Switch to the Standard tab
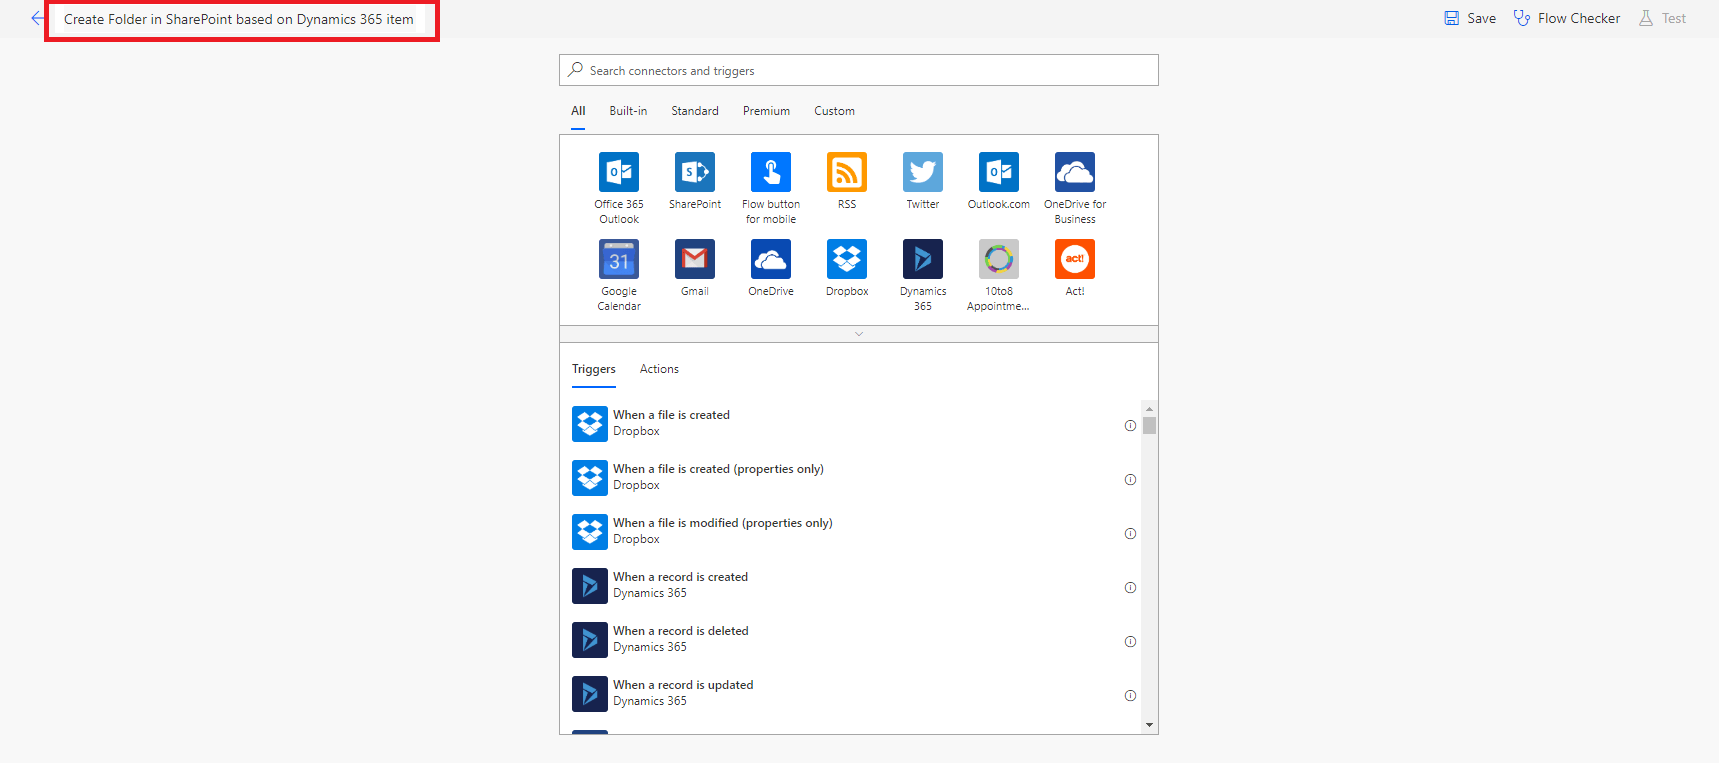 (695, 111)
